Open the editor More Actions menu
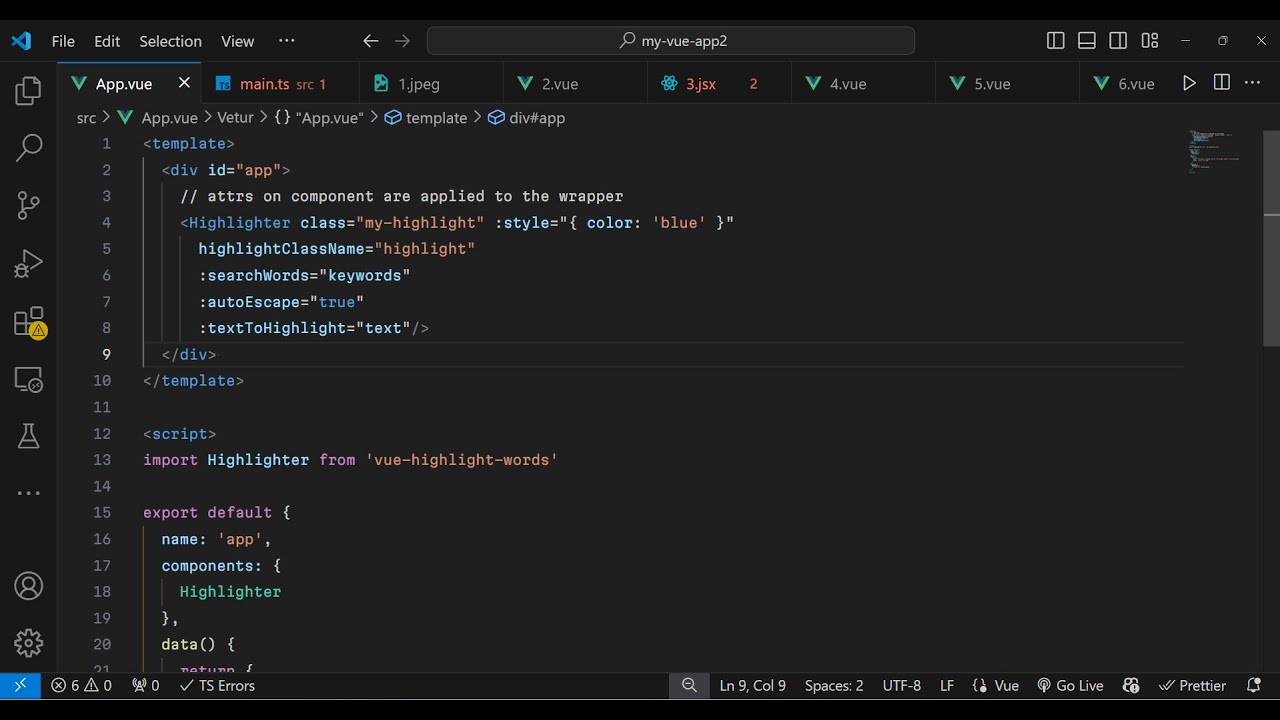The width and height of the screenshot is (1280, 720). 1253,83
